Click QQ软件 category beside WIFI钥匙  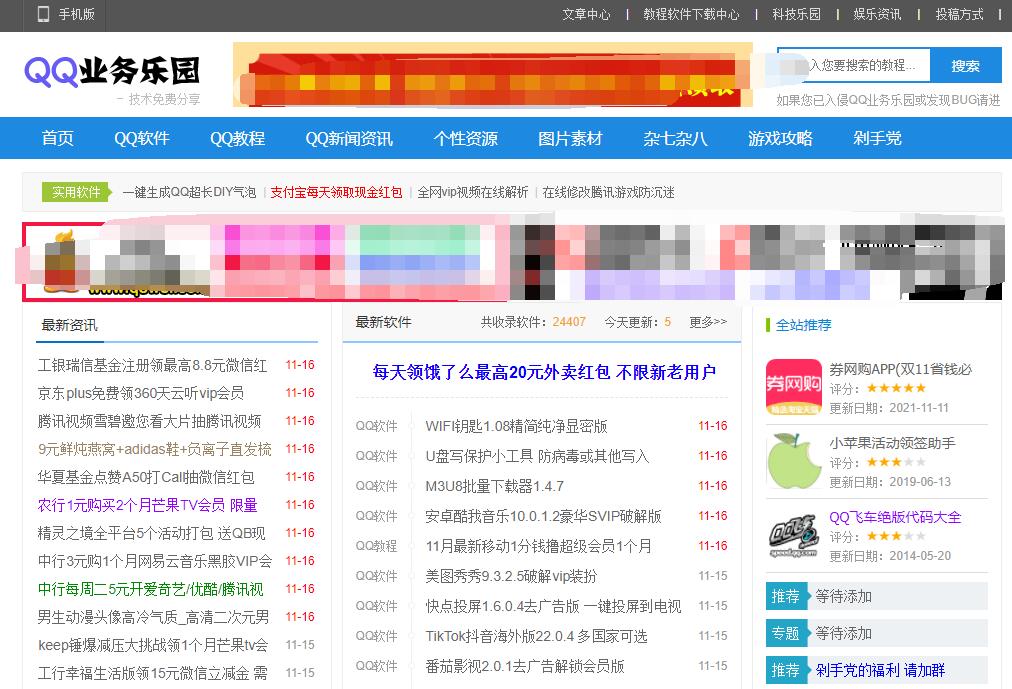[376, 426]
